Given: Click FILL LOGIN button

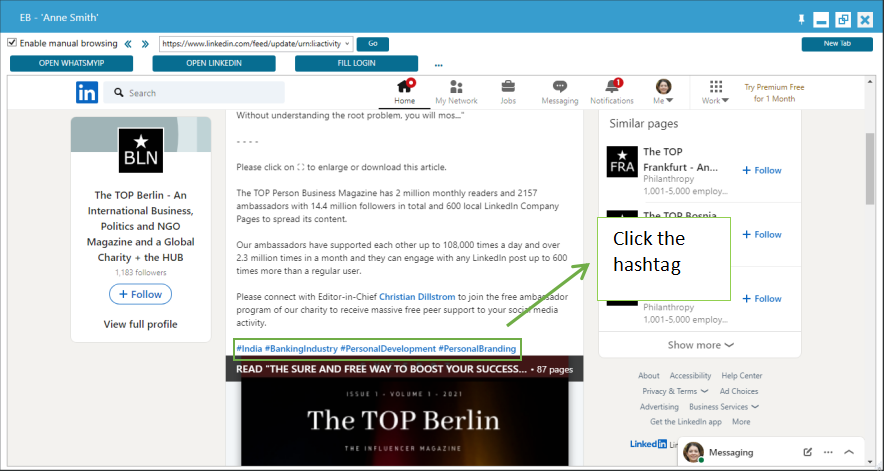Looking at the screenshot, I should pos(356,63).
